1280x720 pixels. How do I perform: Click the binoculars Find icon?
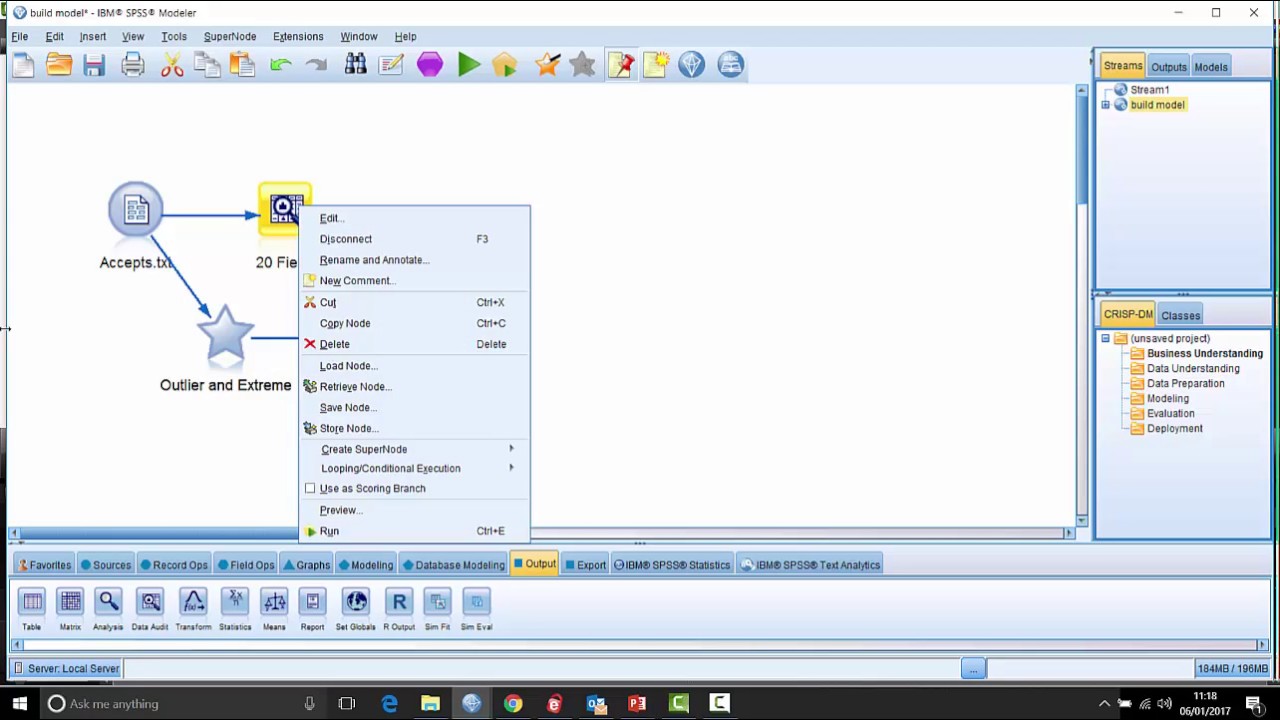[x=356, y=65]
